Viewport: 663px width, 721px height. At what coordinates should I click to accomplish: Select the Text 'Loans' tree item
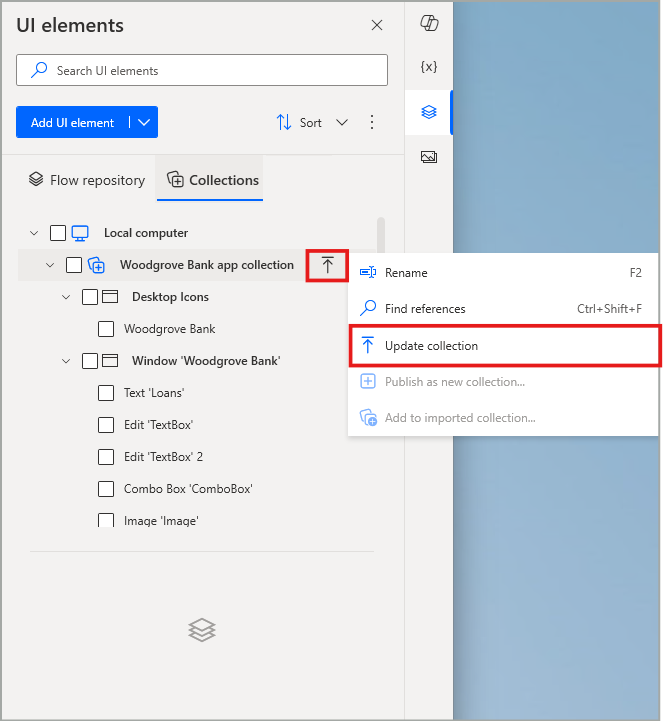click(x=154, y=393)
